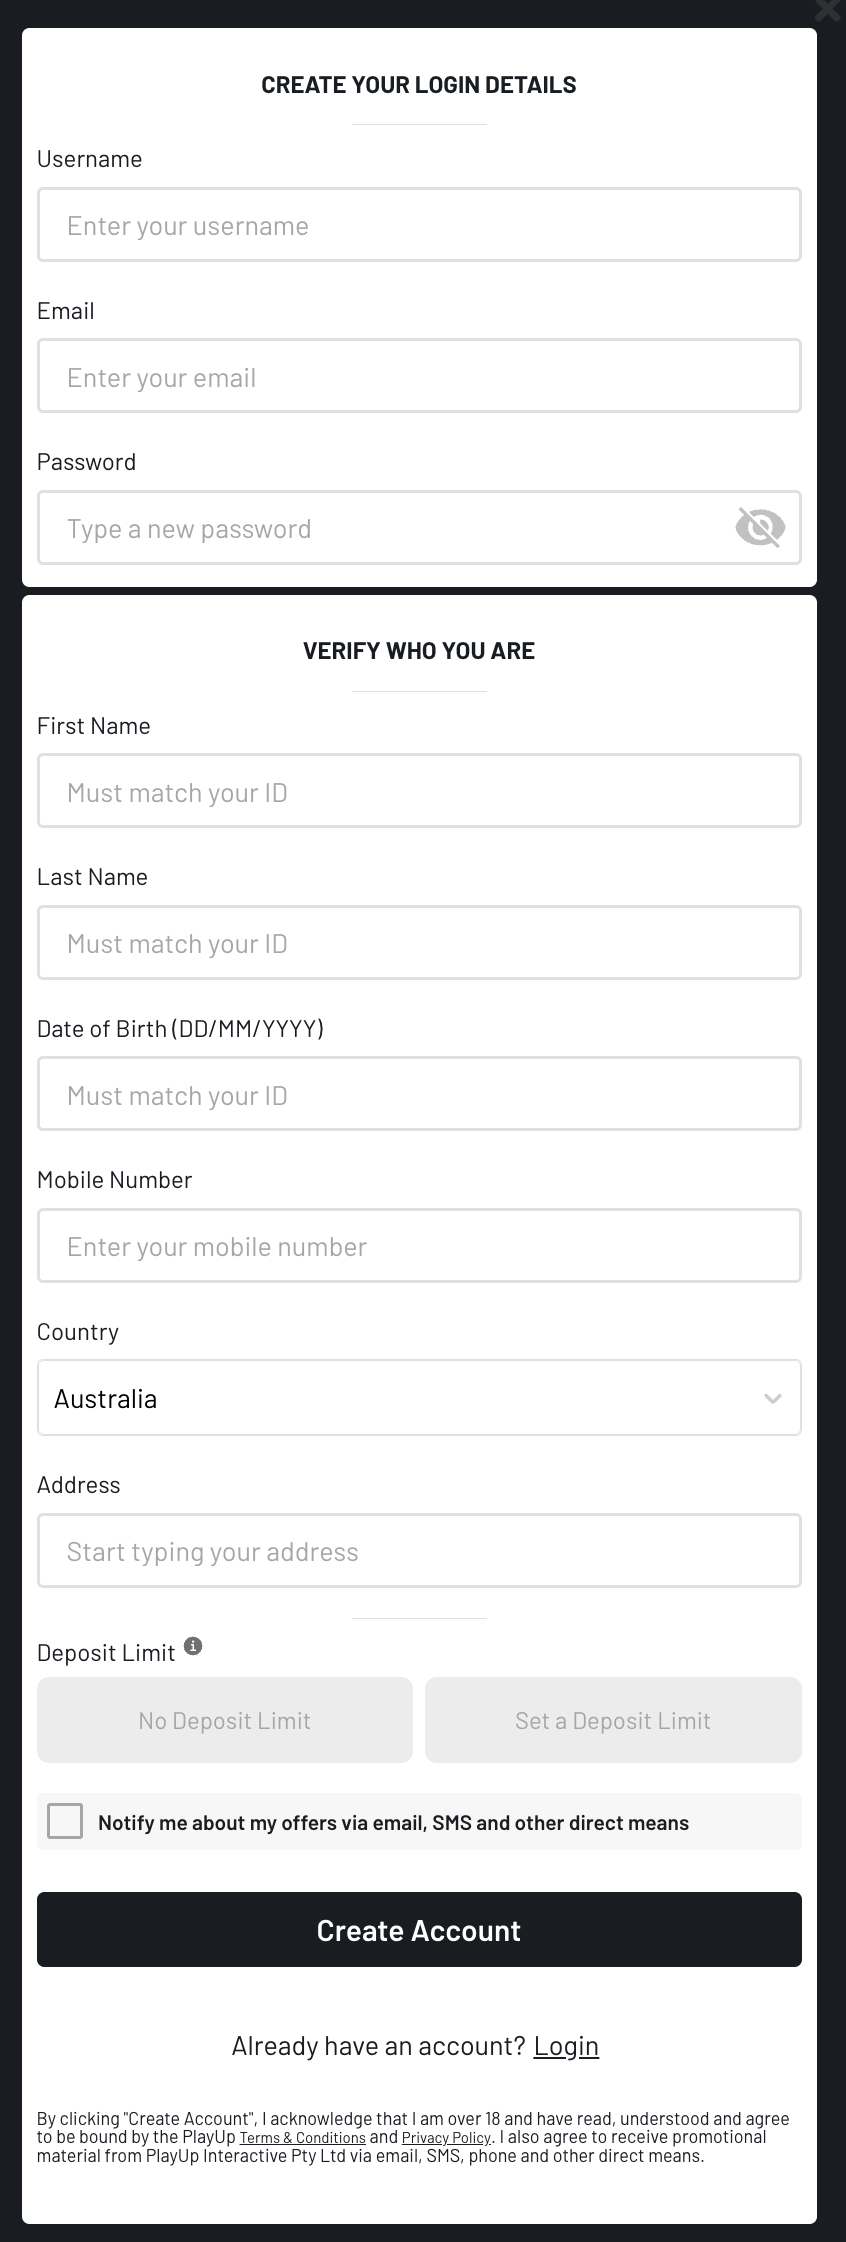The height and width of the screenshot is (2242, 846).
Task: Toggle password visibility with the eye icon
Action: tap(759, 528)
